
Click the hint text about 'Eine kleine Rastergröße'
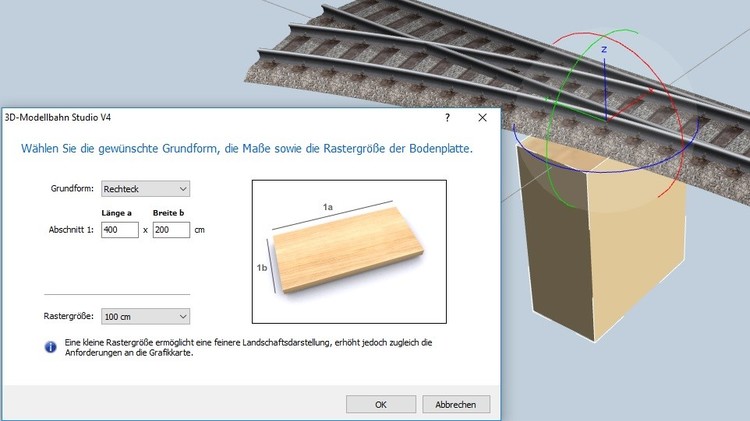click(248, 348)
